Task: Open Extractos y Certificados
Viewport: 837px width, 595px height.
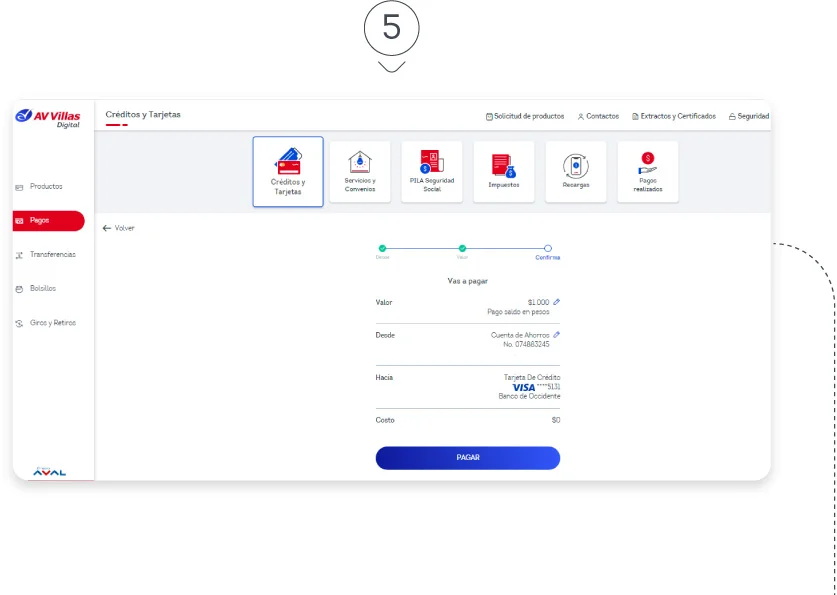Action: 674,116
